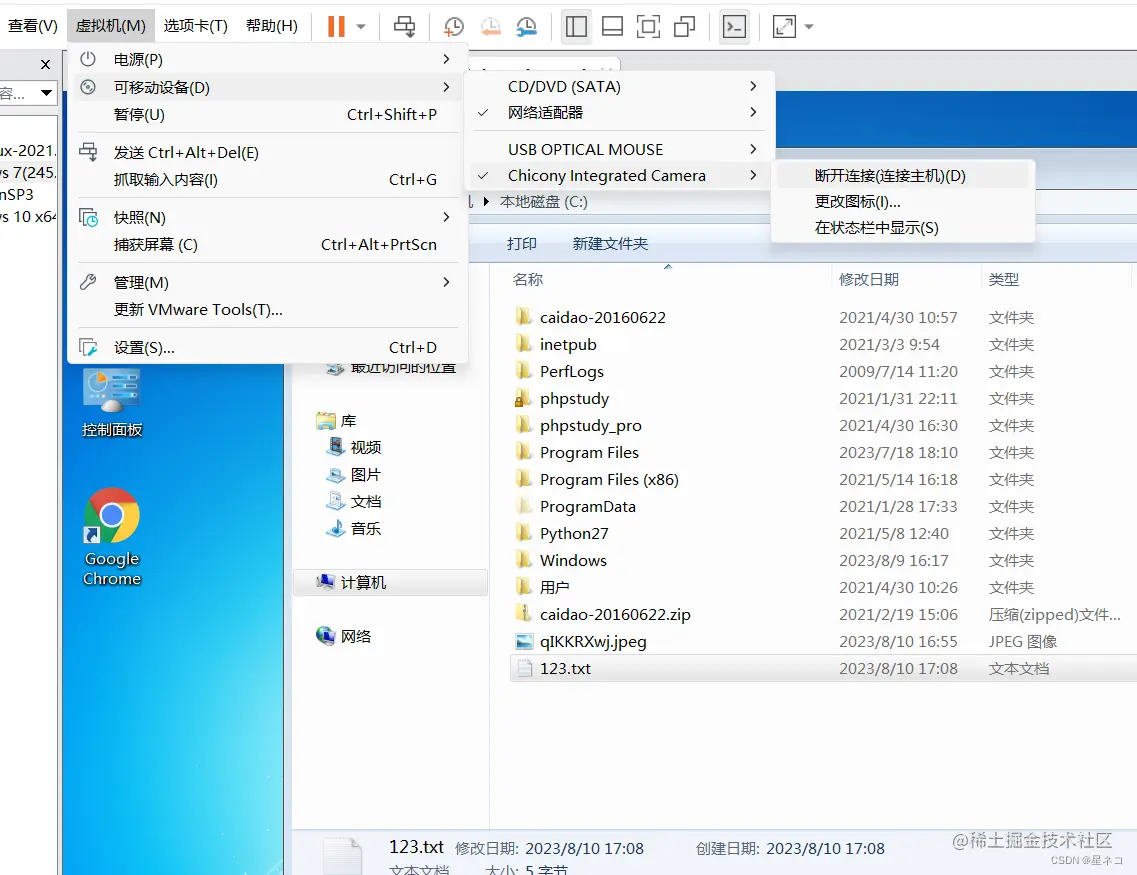Expand the CD/DVD (SATA) submenu
The width and height of the screenshot is (1137, 875).
click(619, 86)
